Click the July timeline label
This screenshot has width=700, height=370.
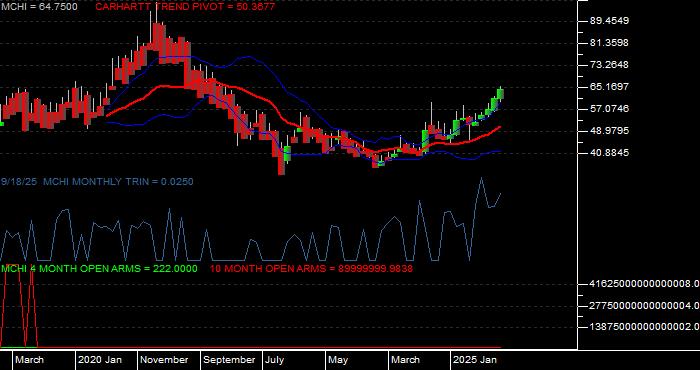274,360
